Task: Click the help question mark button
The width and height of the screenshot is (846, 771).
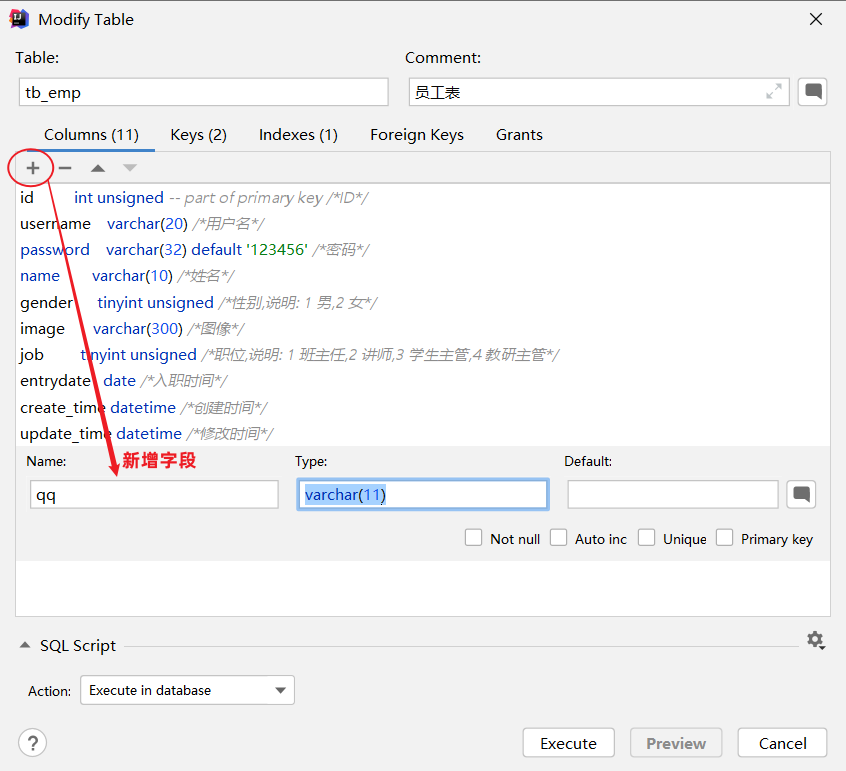Action: tap(33, 743)
